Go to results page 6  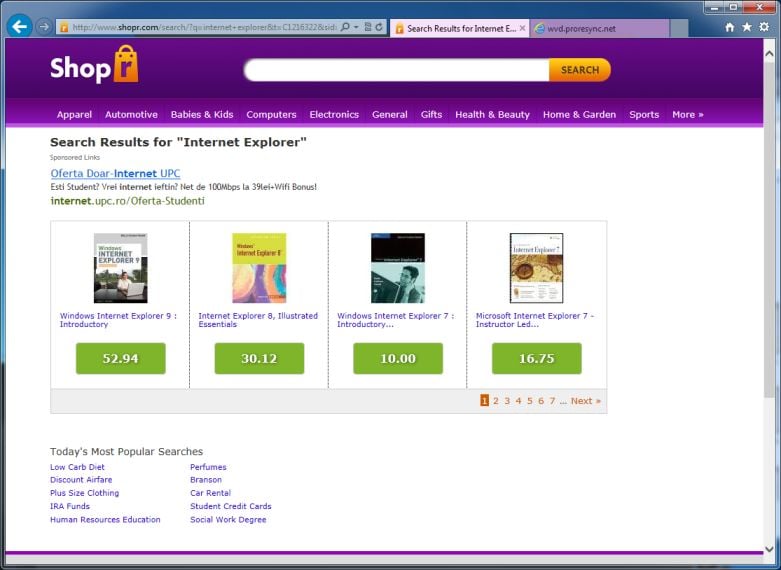541,401
